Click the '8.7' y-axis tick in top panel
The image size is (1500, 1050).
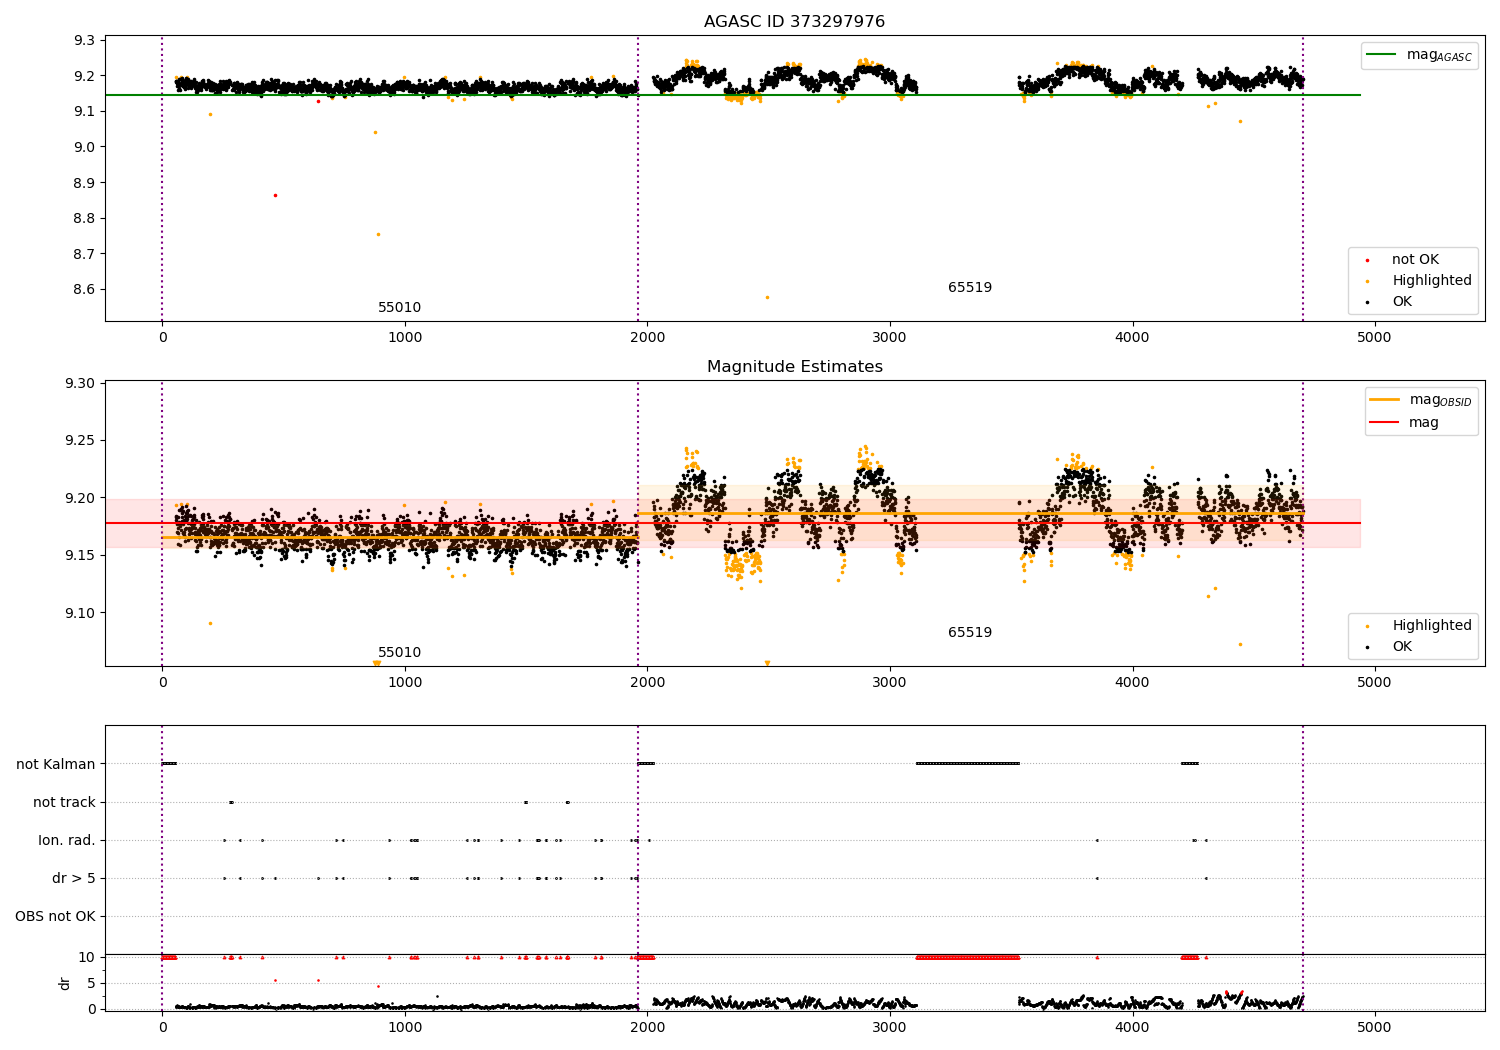pyautogui.click(x=85, y=254)
